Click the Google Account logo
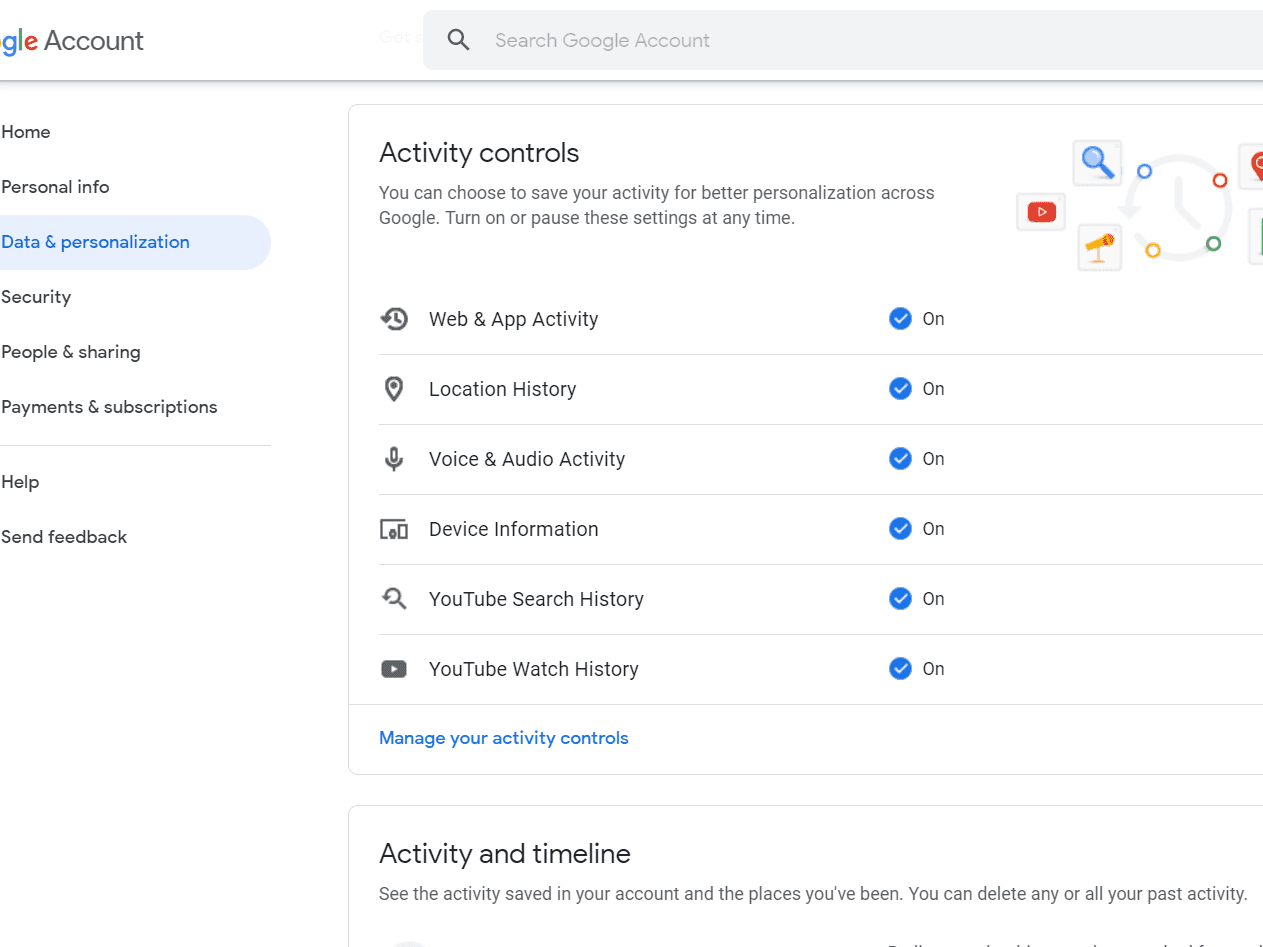1263x947 pixels. pyautogui.click(x=72, y=40)
